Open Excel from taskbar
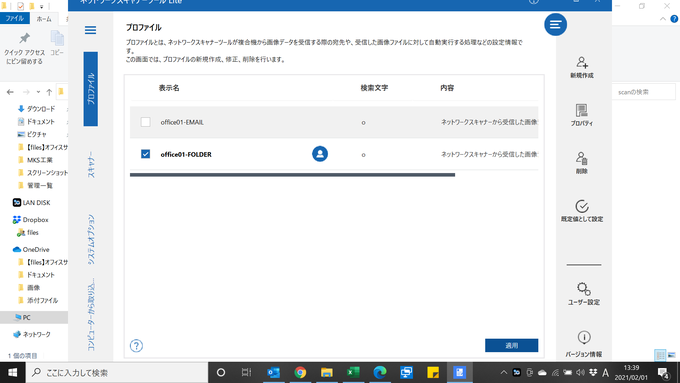This screenshot has width=680, height=383. tap(353, 373)
